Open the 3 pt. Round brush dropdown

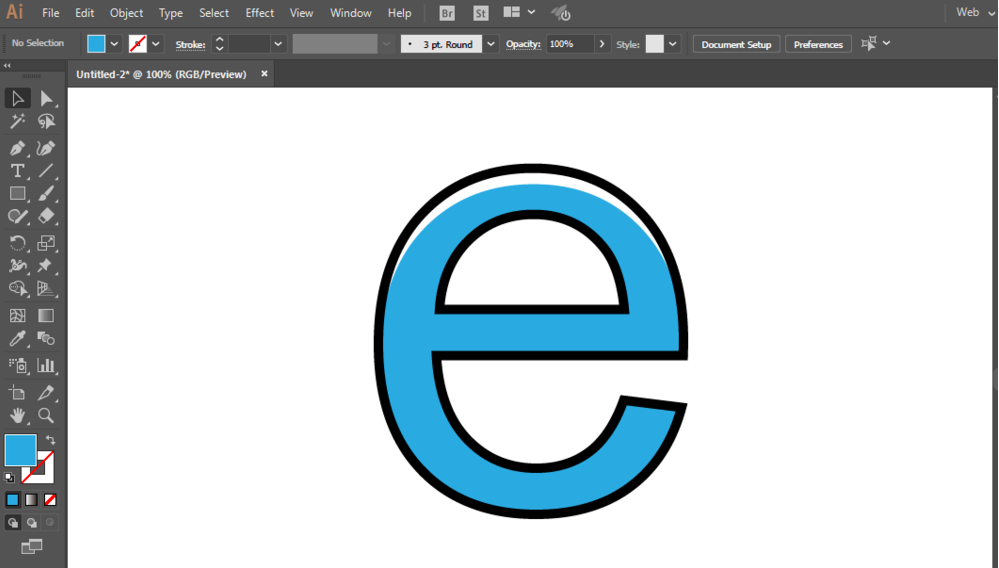[x=491, y=44]
